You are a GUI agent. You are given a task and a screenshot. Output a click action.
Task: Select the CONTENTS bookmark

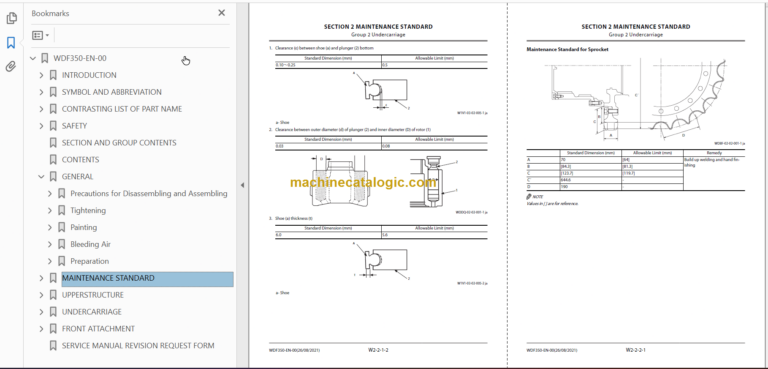[80, 160]
